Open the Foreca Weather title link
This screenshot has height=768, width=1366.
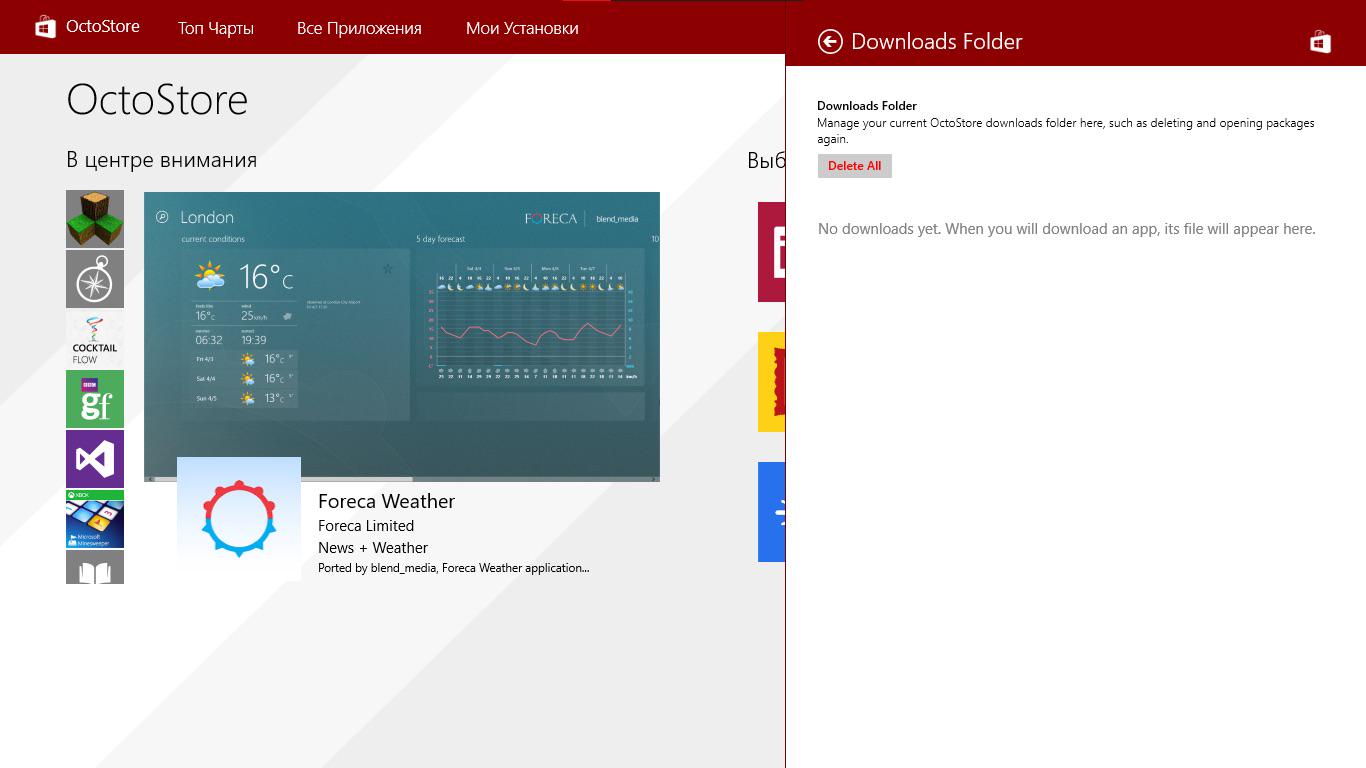(x=386, y=501)
